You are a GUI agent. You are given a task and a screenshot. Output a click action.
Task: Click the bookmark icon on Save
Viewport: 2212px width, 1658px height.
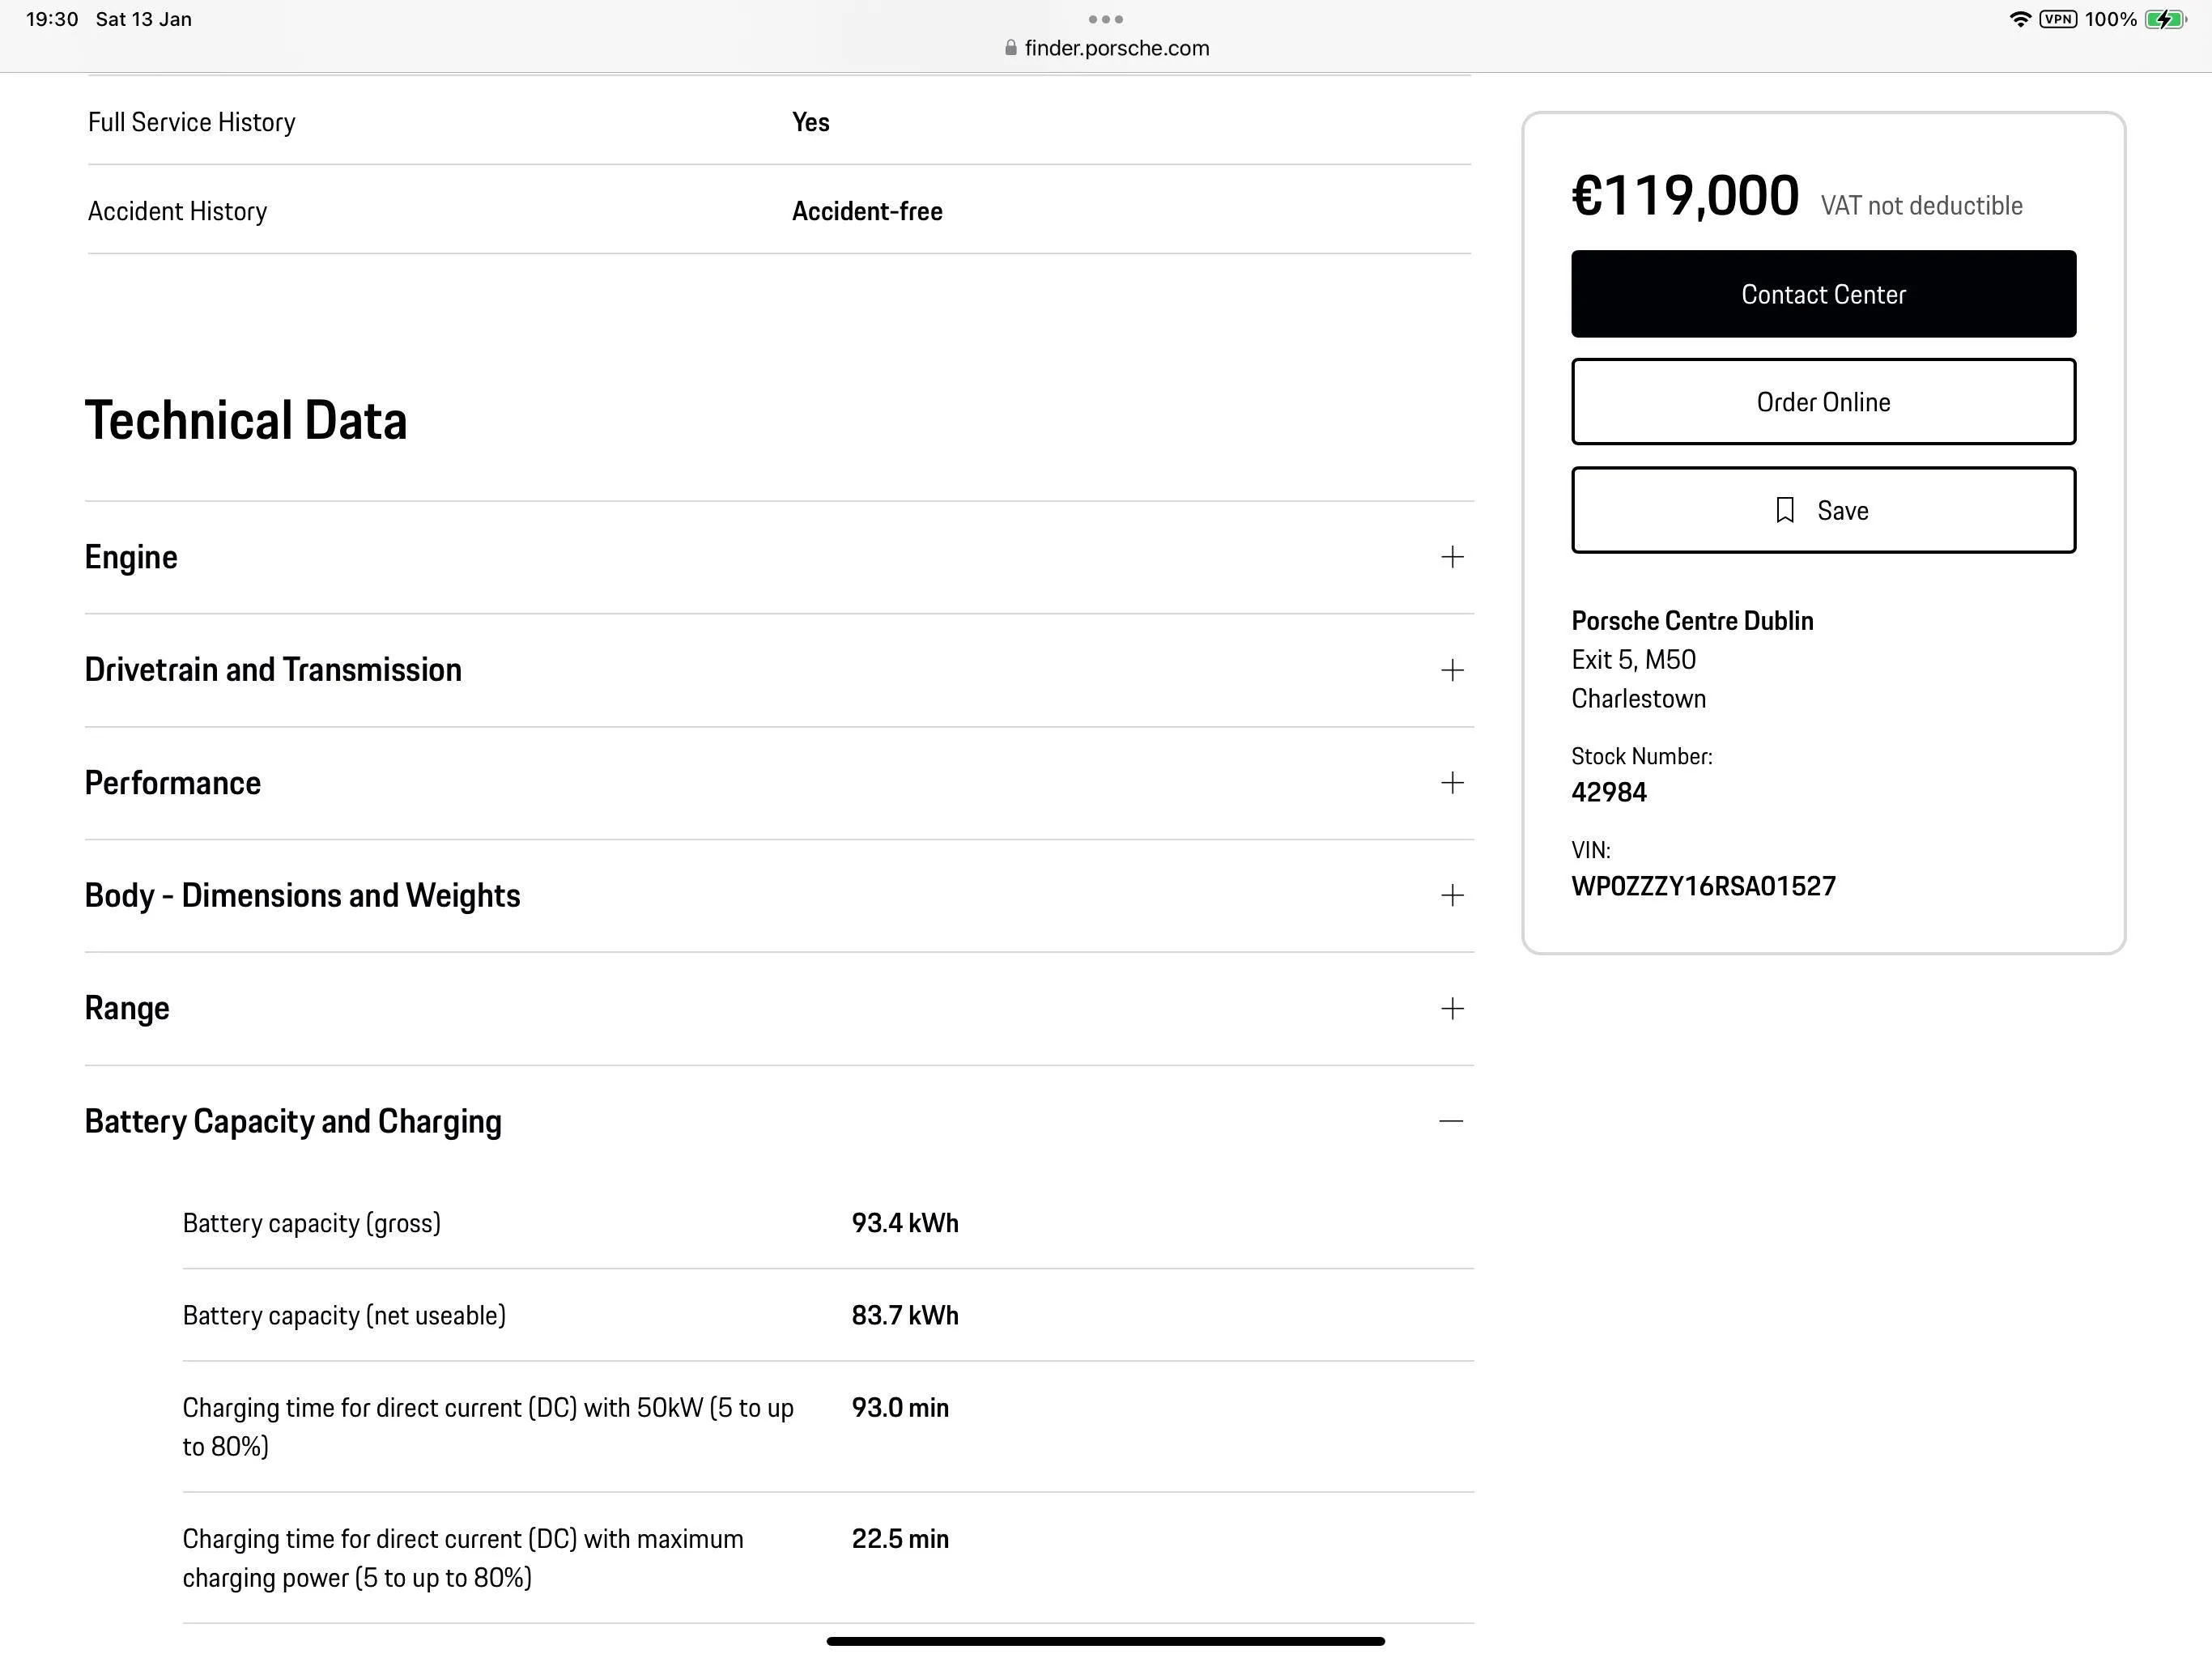coord(1785,510)
